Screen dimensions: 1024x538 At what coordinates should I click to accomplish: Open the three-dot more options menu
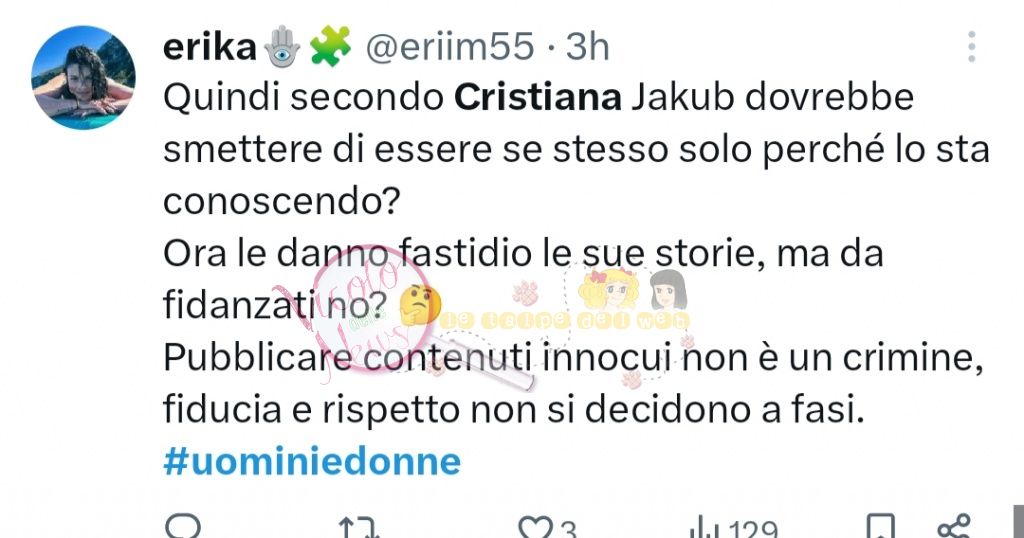point(972,46)
